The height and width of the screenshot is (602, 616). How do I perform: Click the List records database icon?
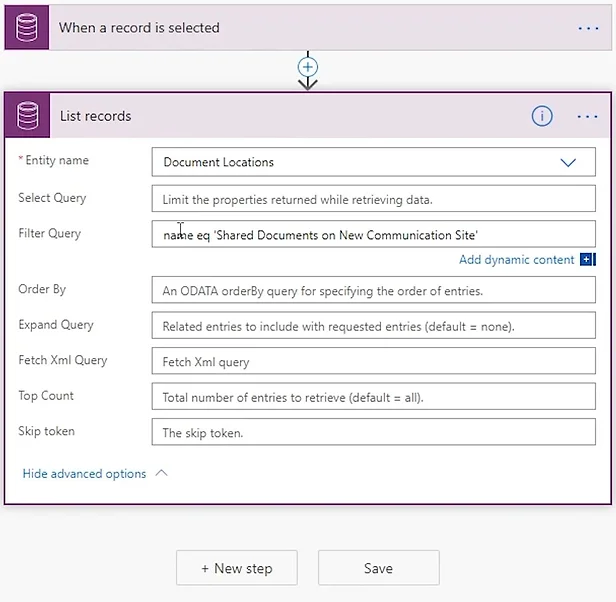pyautogui.click(x=28, y=116)
